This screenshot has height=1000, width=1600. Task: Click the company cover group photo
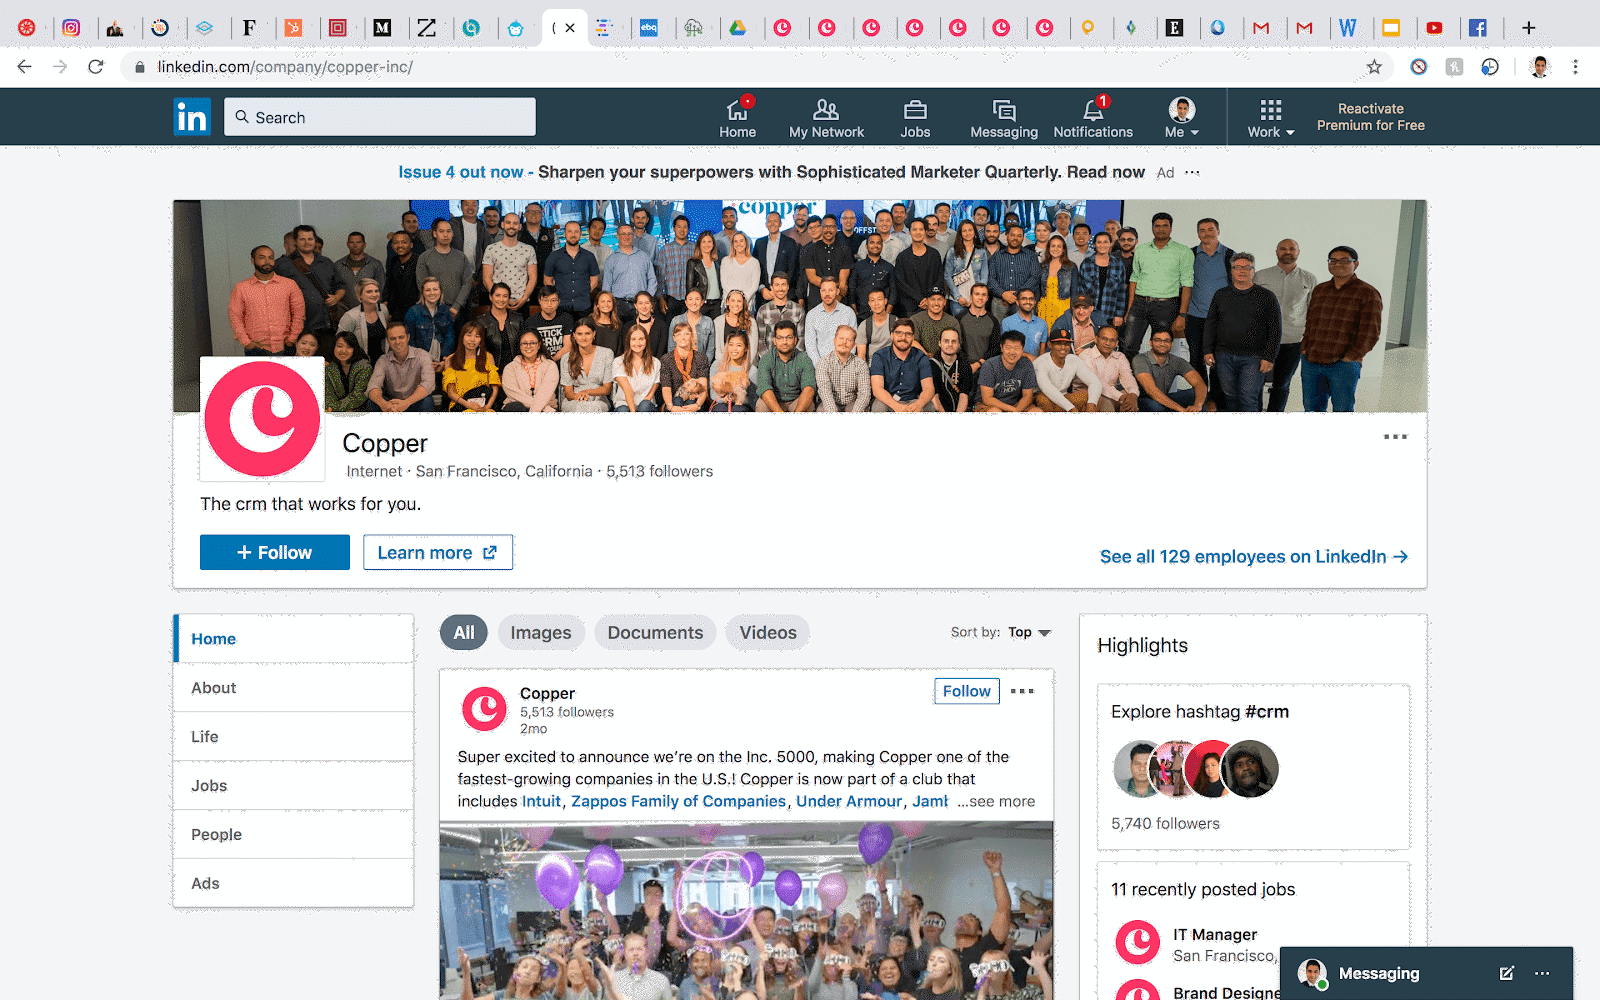[x=800, y=306]
